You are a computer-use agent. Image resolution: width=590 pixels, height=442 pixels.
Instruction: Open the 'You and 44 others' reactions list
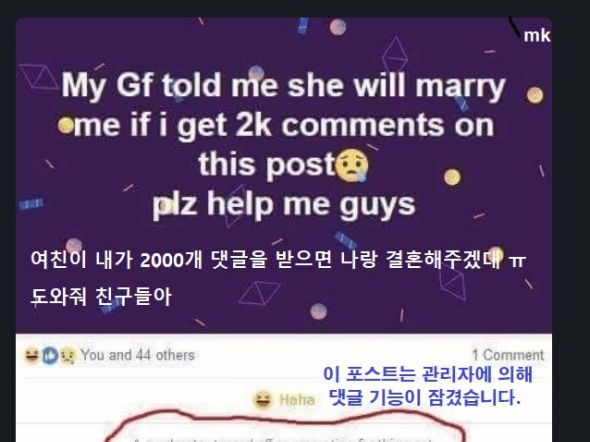point(137,355)
